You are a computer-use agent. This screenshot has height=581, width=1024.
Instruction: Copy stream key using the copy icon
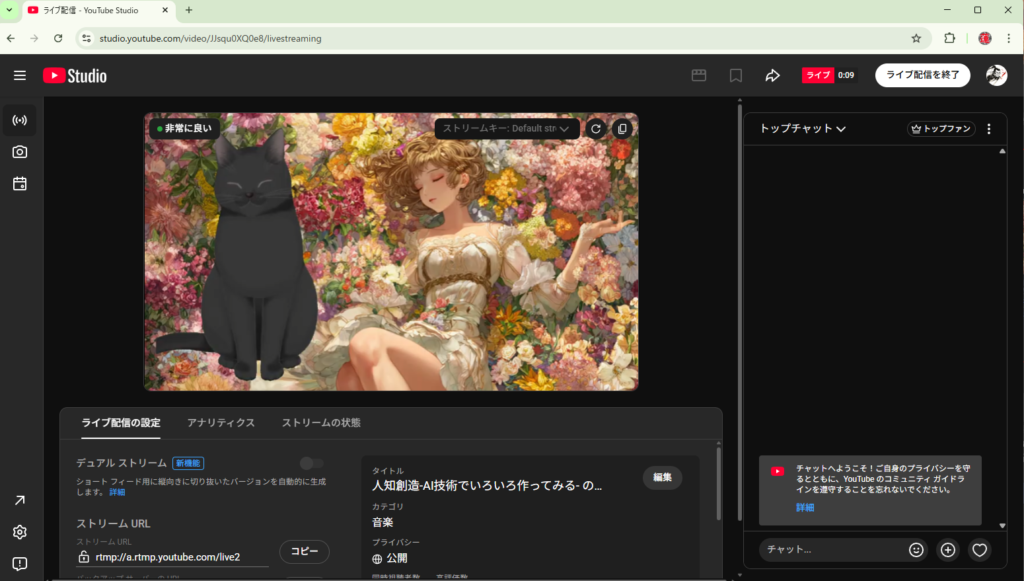pos(622,128)
